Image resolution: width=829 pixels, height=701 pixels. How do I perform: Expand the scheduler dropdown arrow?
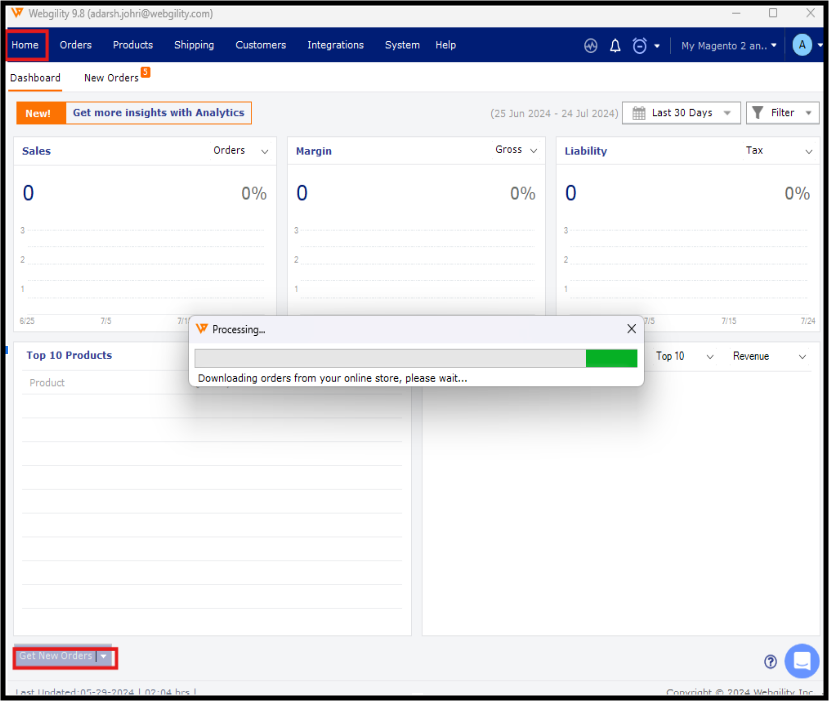(x=657, y=46)
